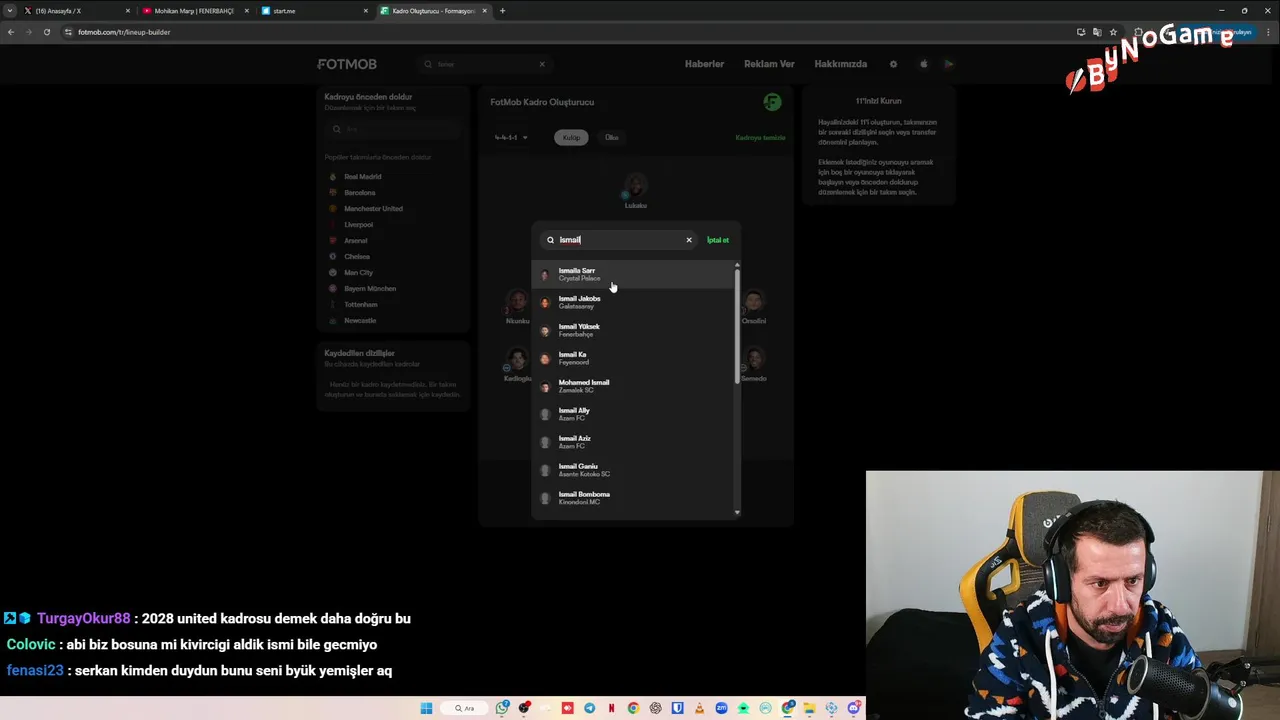
Task: Open the Windows Start menu
Action: (427, 708)
